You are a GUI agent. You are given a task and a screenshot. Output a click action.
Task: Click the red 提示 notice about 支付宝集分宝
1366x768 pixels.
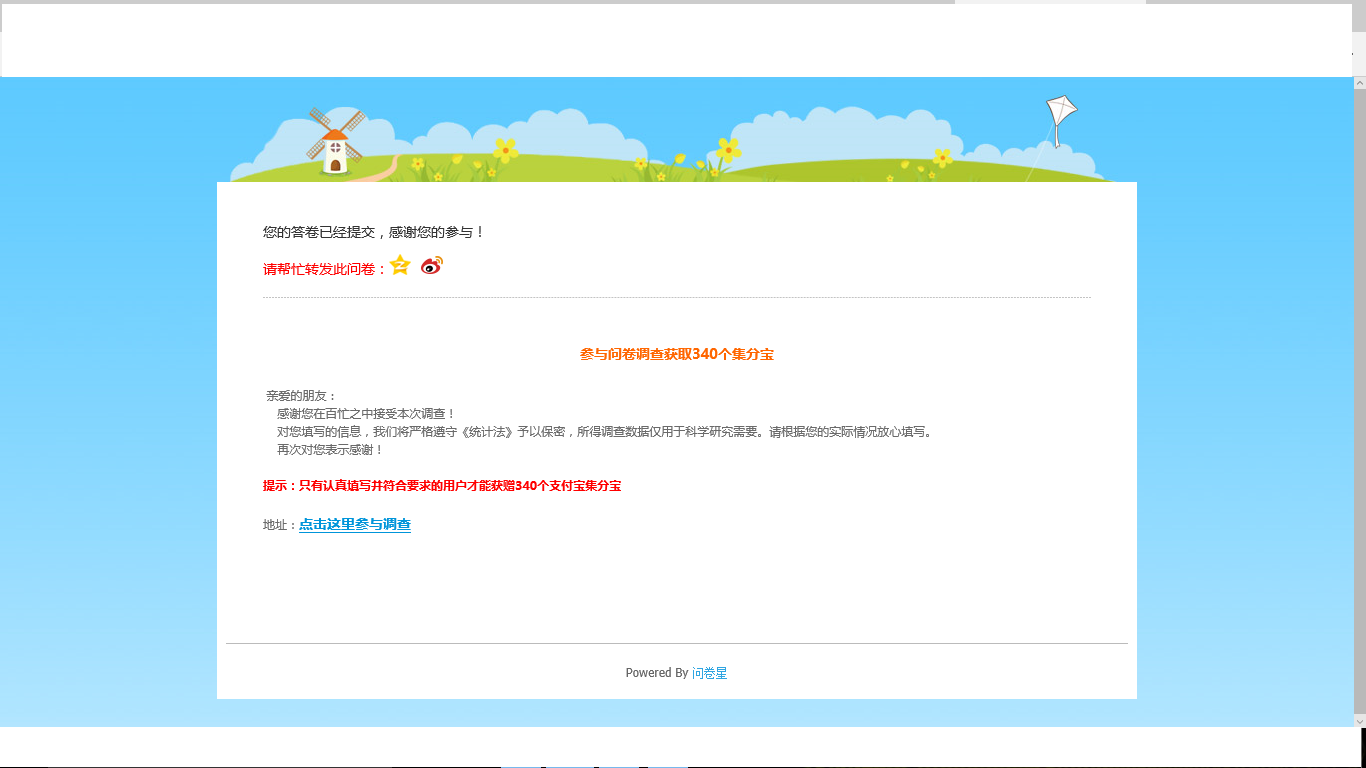coord(442,486)
